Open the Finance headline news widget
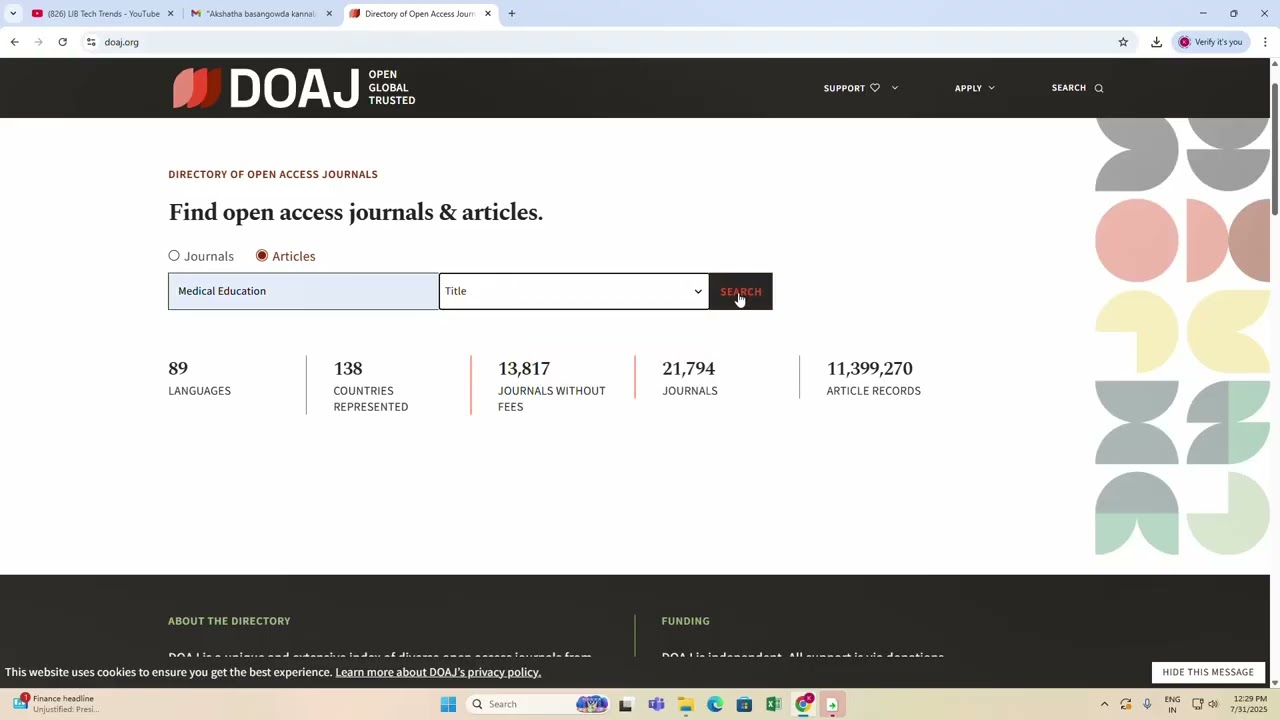This screenshot has height=720, width=1280. [56, 704]
